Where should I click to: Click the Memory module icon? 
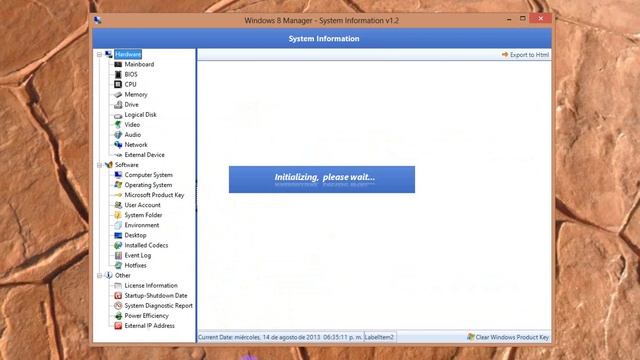click(x=118, y=95)
